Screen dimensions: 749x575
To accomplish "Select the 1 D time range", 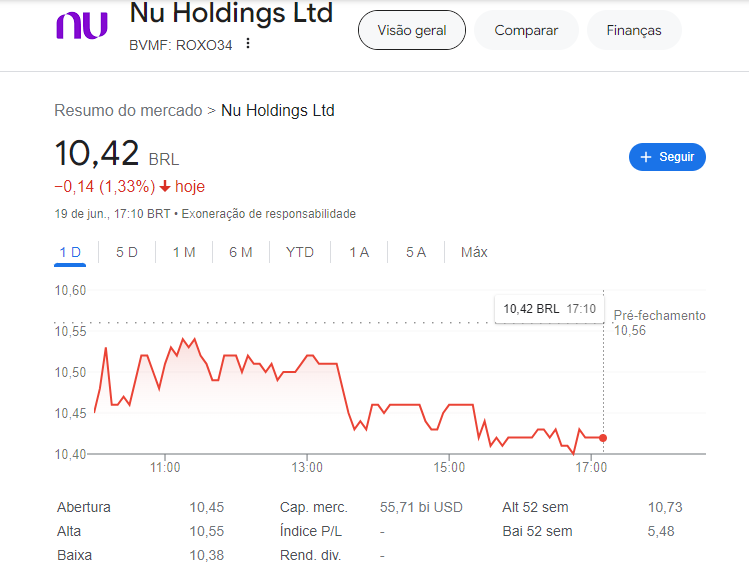I will (x=70, y=252).
